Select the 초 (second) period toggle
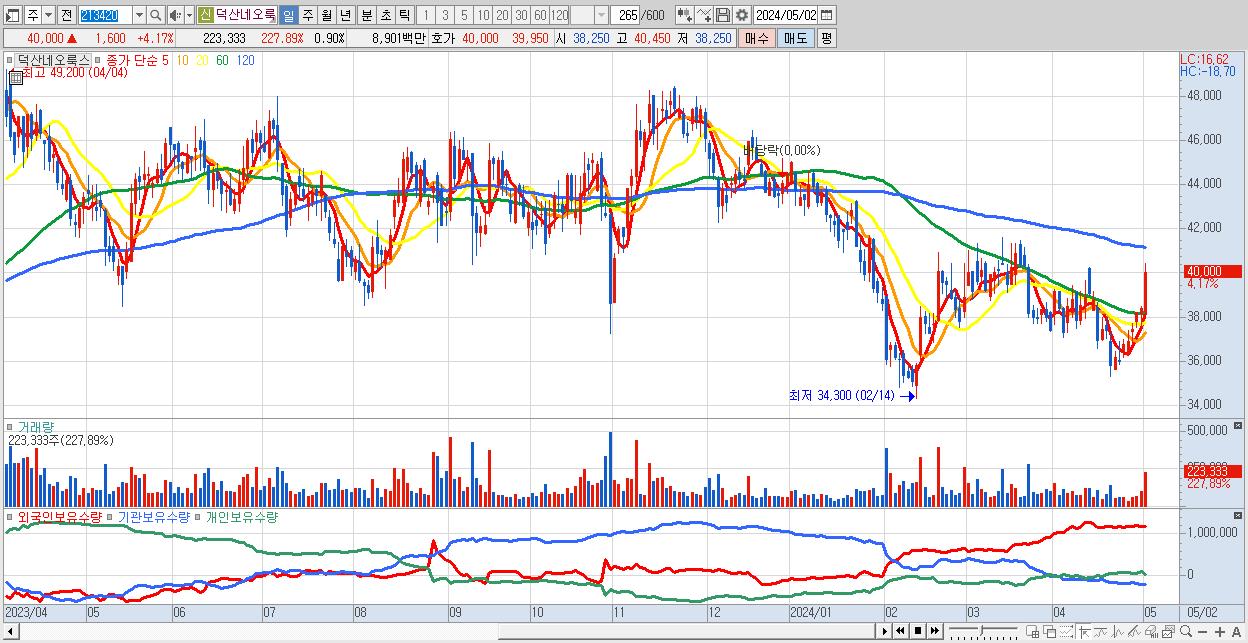Viewport: 1248px width, 643px height. [385, 15]
